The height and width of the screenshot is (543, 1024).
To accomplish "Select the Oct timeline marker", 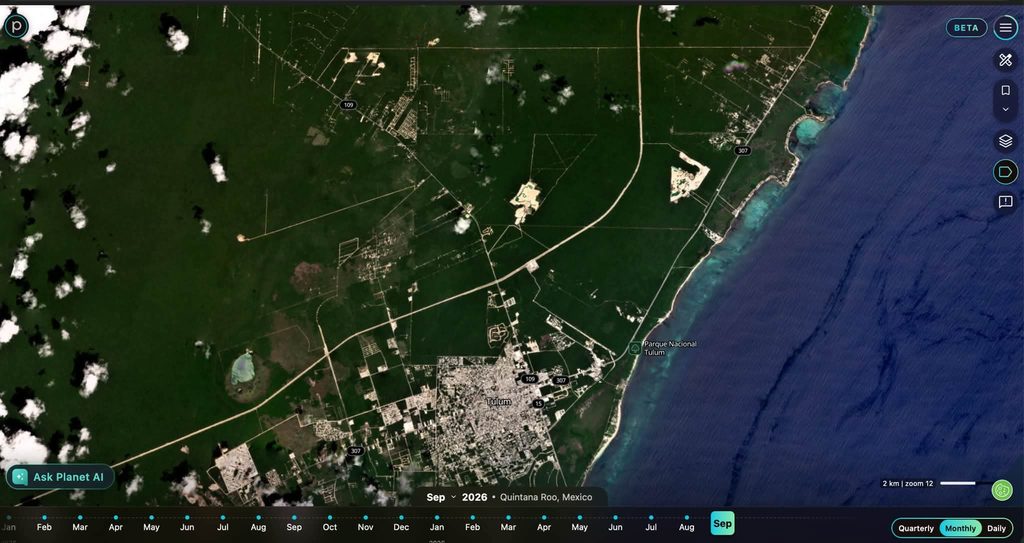I will [330, 525].
